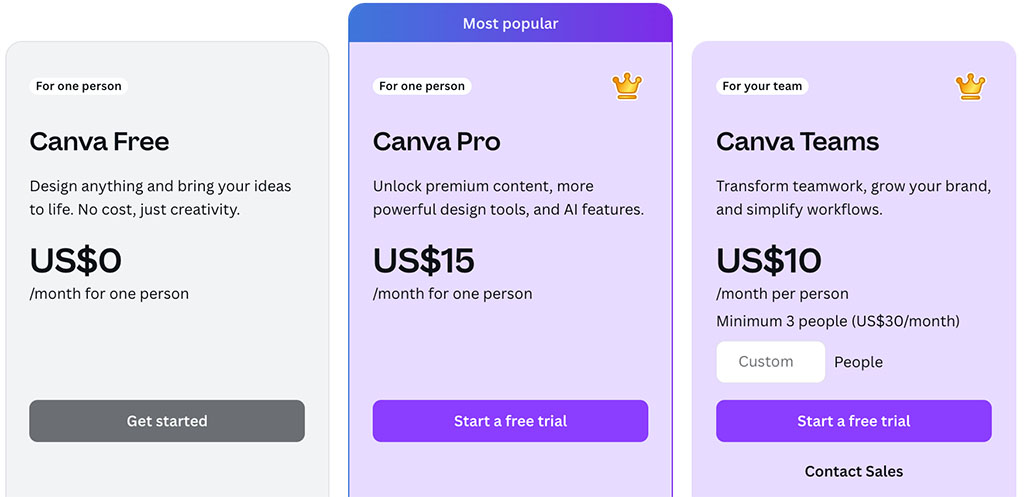Click the Canva Pro plan description
1024x497 pixels.
508,198
